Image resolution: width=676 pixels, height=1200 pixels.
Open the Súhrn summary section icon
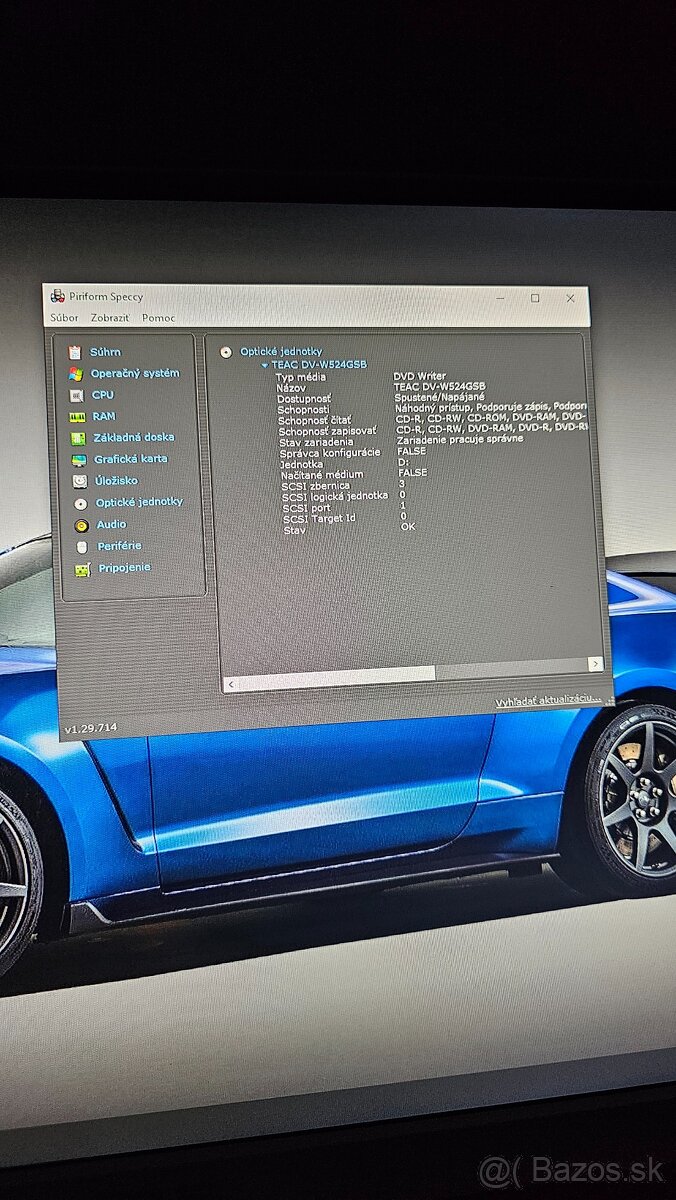tap(74, 352)
